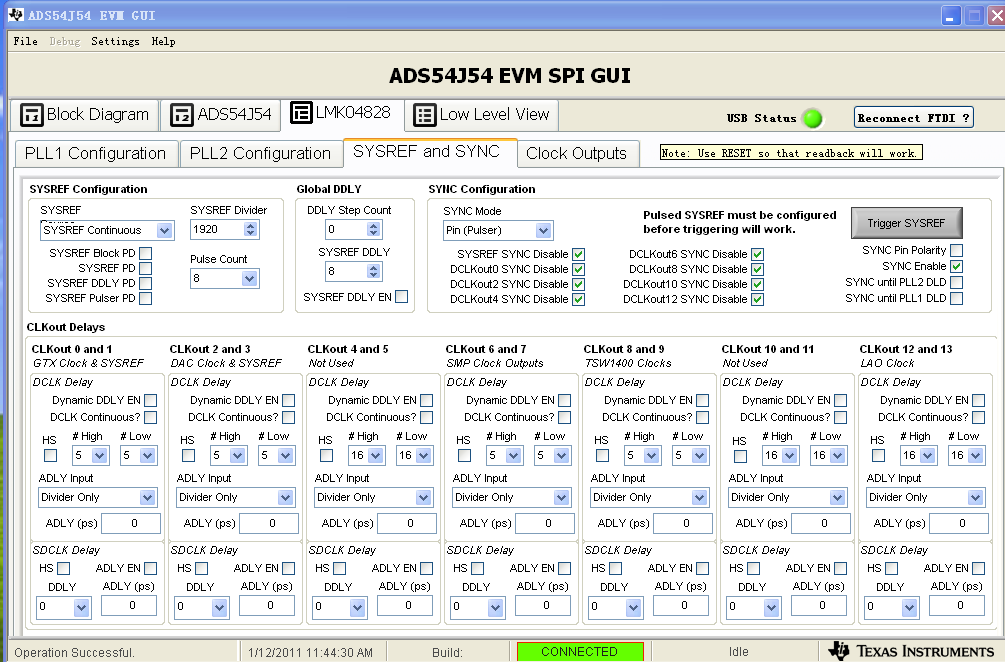The image size is (1005, 662).
Task: Increment the SYSREF Divider value
Action: (251, 224)
